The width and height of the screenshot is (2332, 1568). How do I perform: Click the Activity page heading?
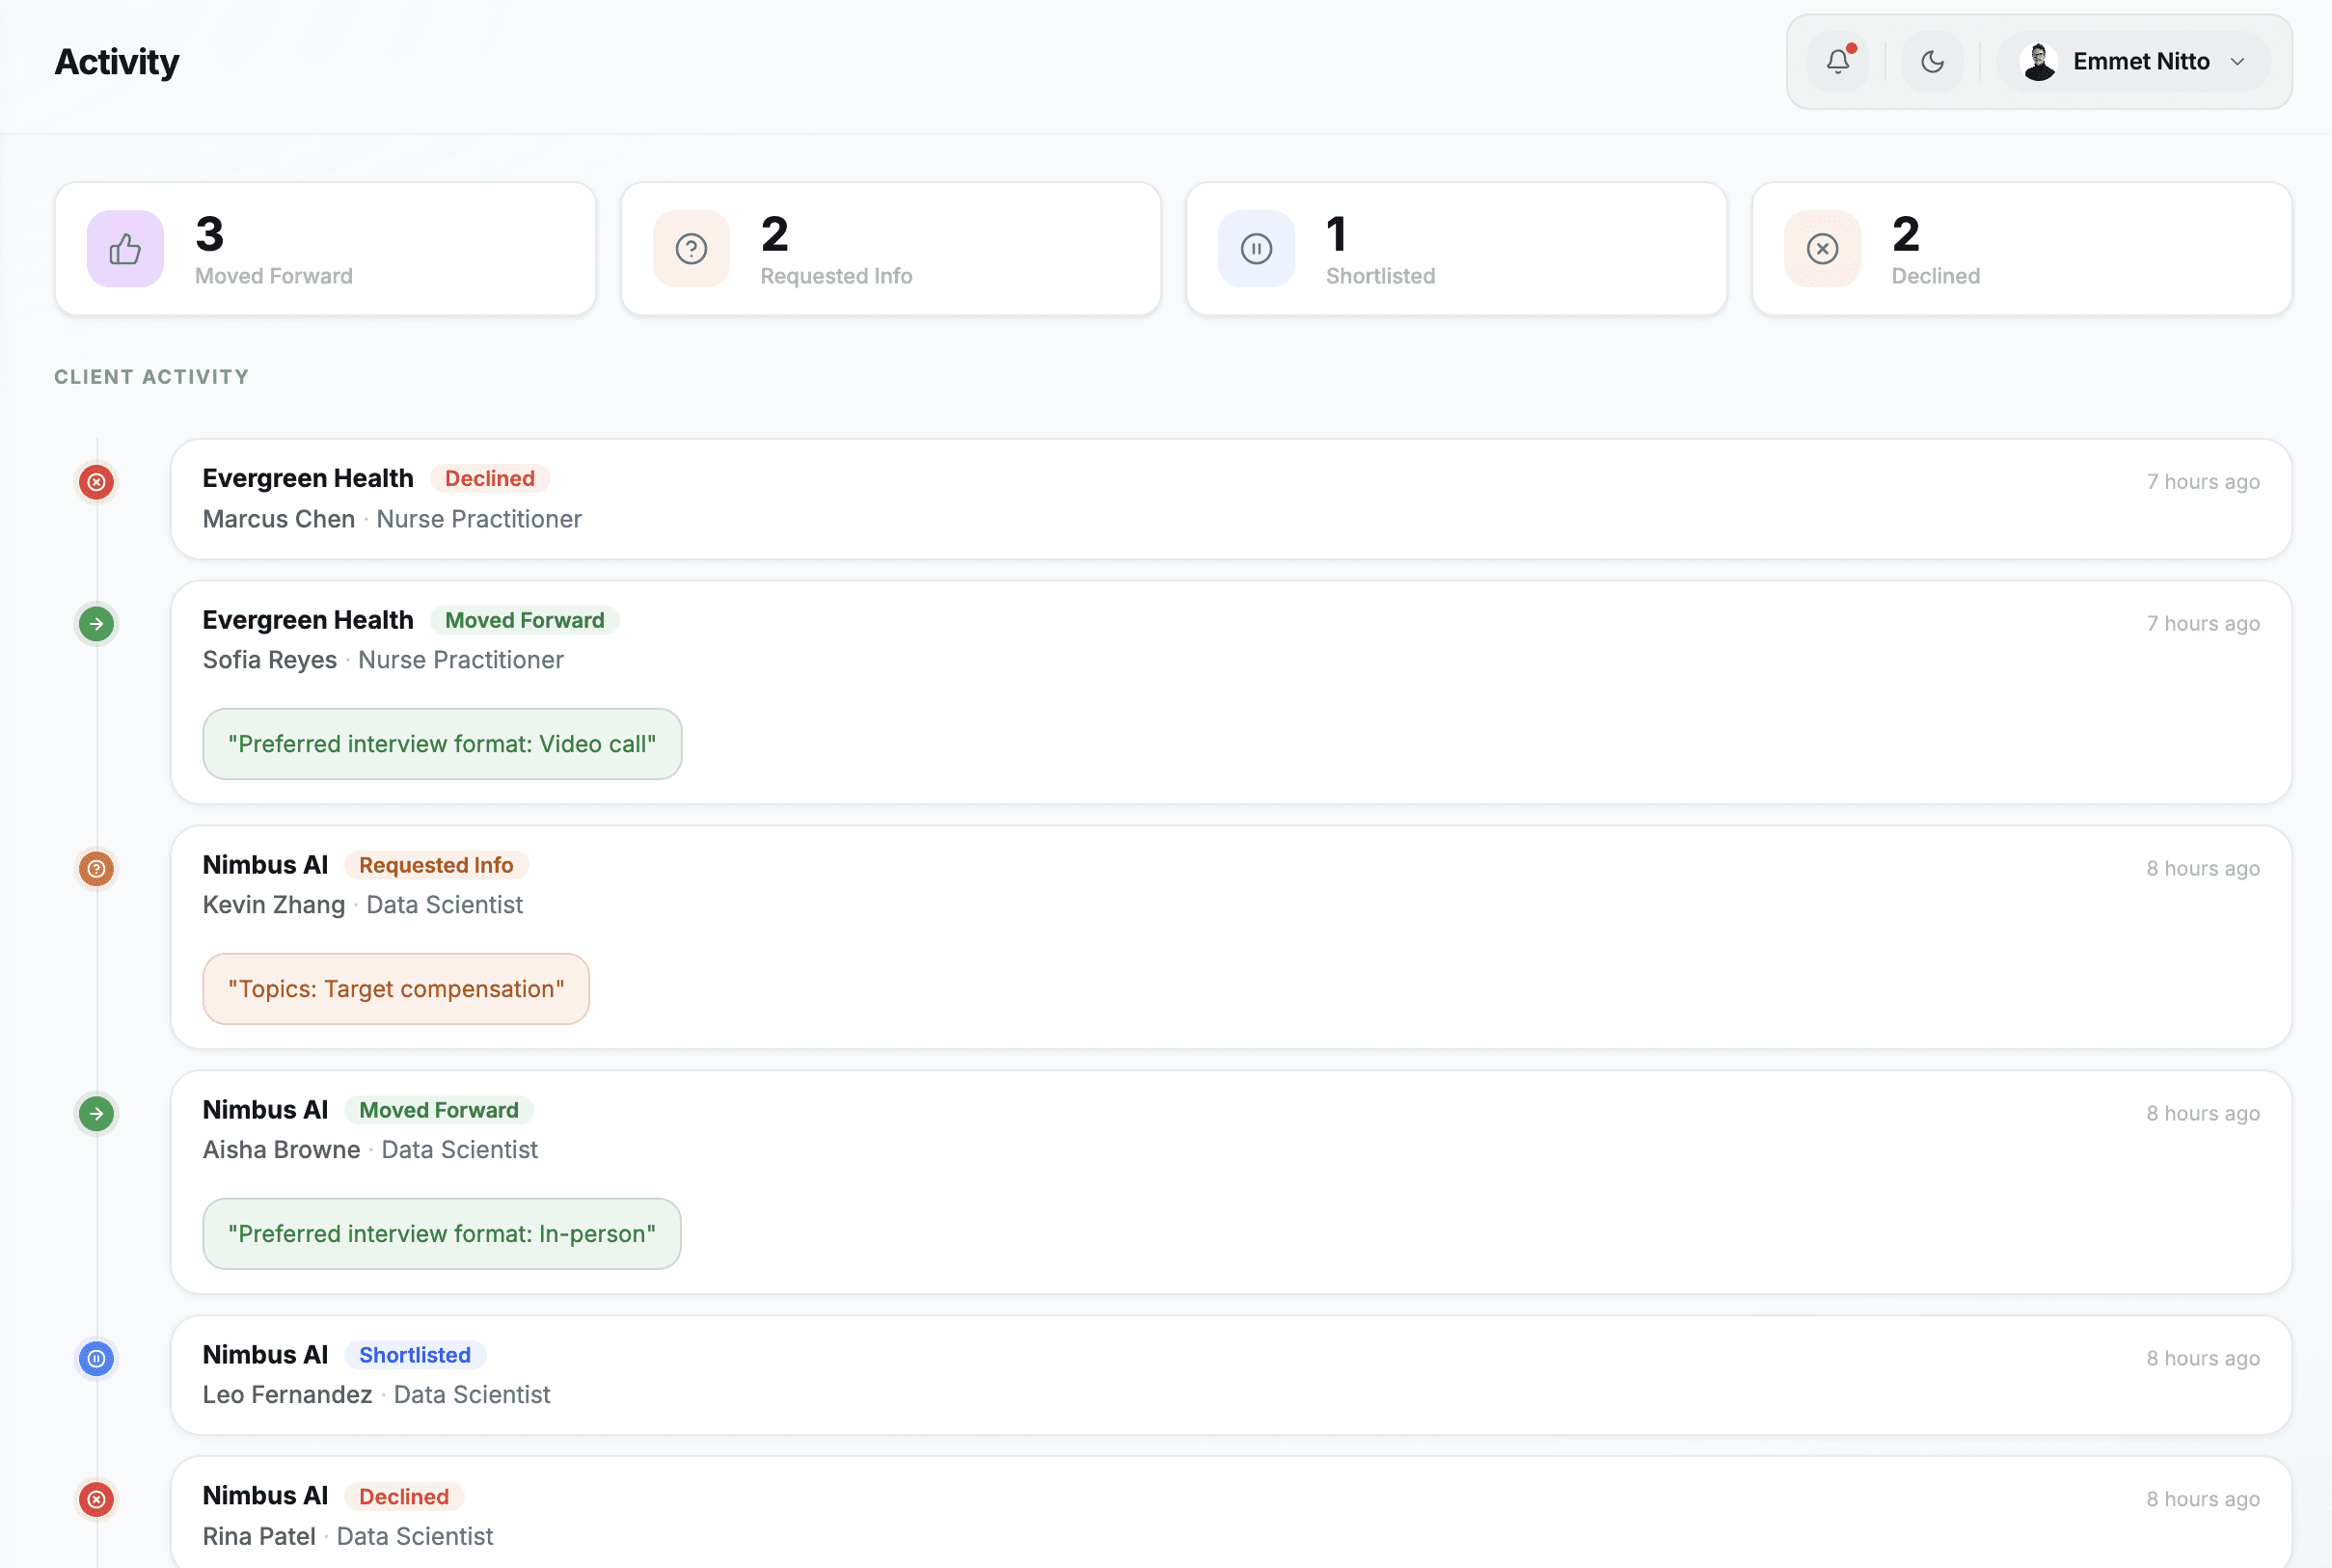[x=116, y=61]
